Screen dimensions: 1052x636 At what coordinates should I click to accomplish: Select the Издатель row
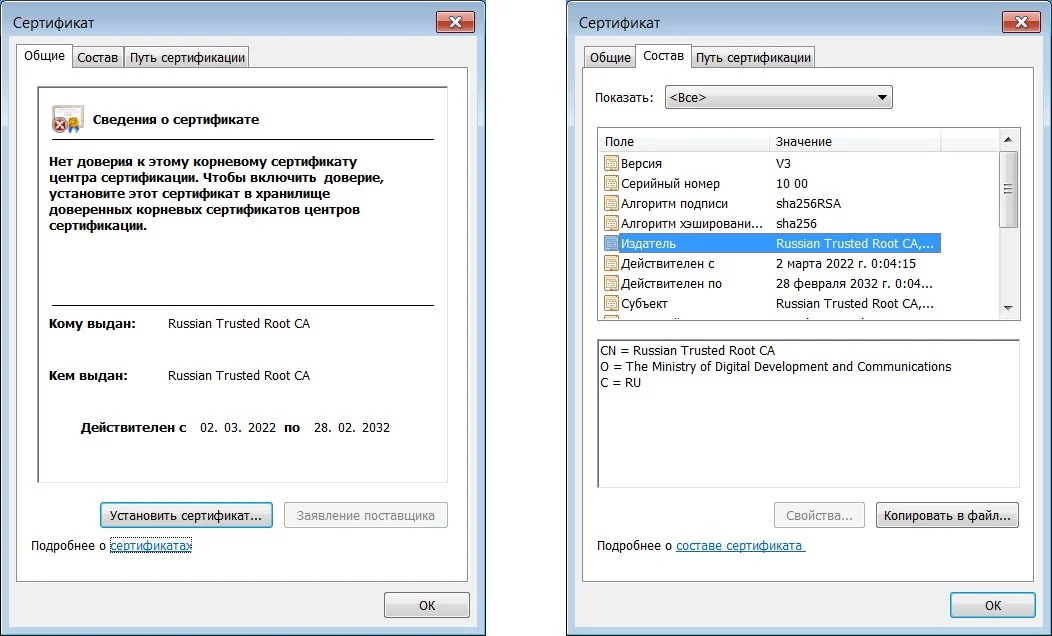coord(772,244)
